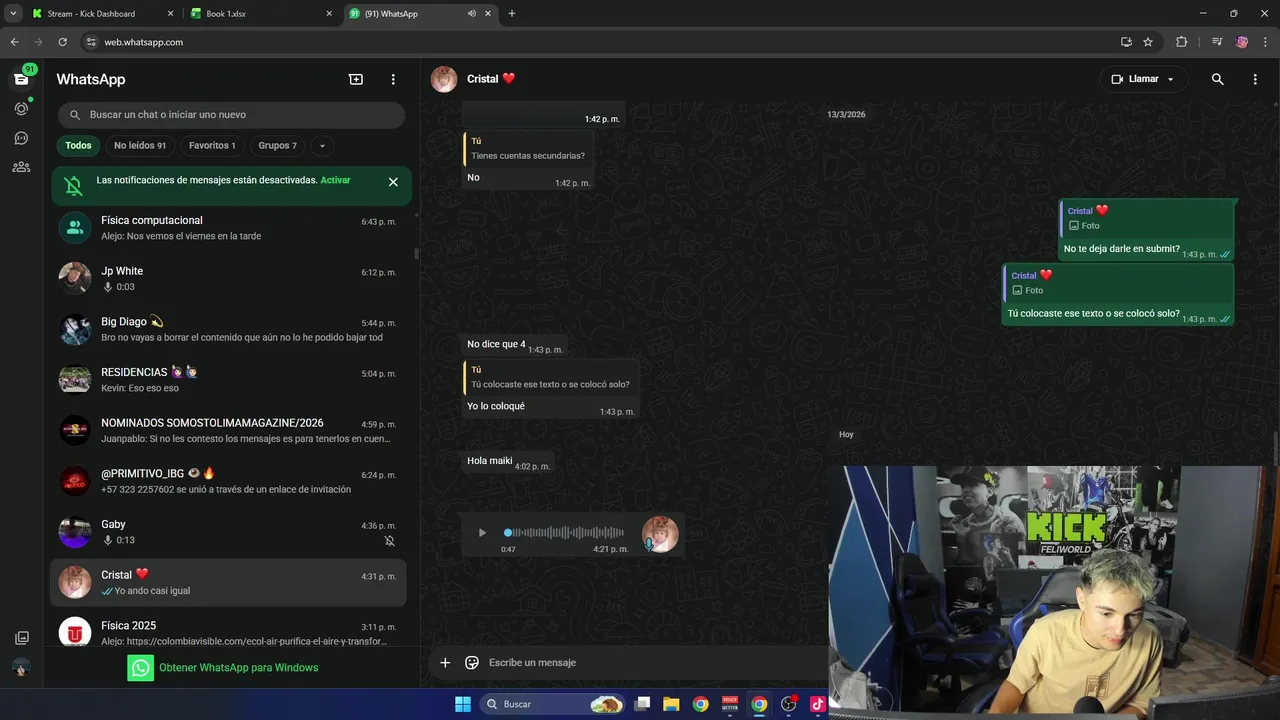Open File Explorer from the taskbar
This screenshot has height=720, width=1280.
[671, 704]
